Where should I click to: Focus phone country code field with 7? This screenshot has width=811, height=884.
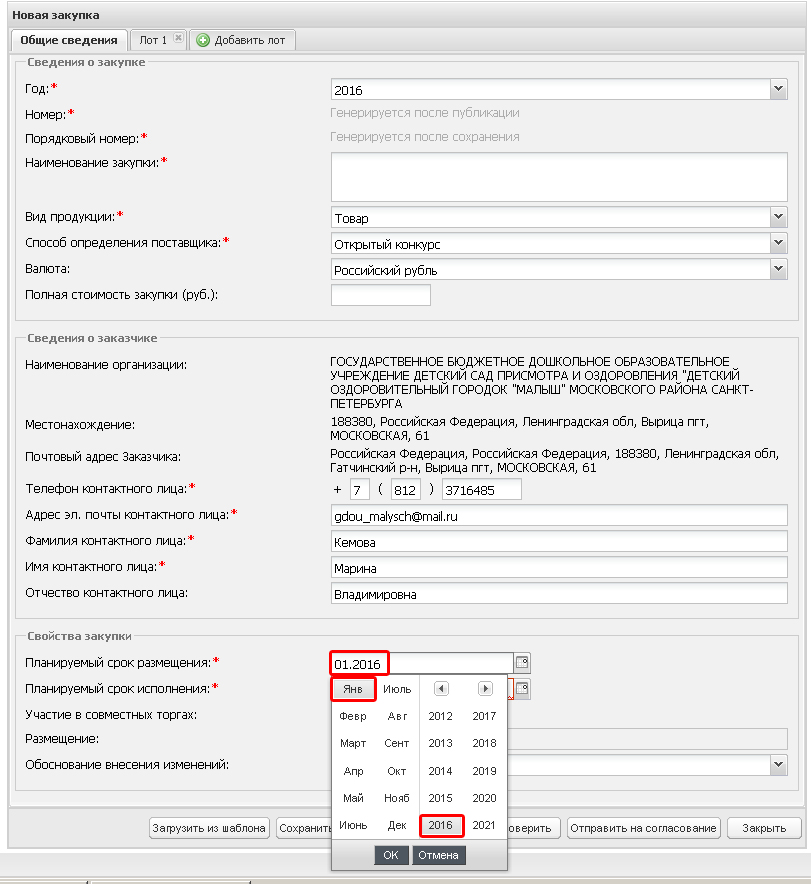(x=360, y=489)
